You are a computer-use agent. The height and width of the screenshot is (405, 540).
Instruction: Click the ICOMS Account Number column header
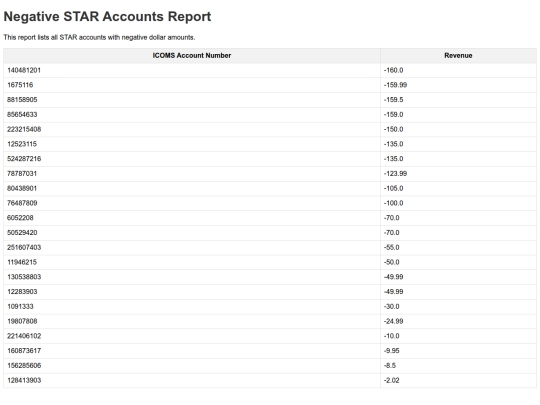click(x=192, y=55)
